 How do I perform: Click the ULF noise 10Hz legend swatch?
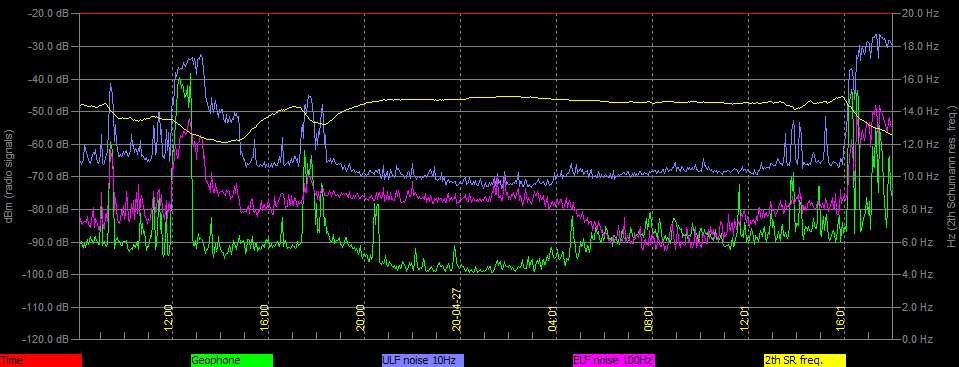(x=423, y=361)
